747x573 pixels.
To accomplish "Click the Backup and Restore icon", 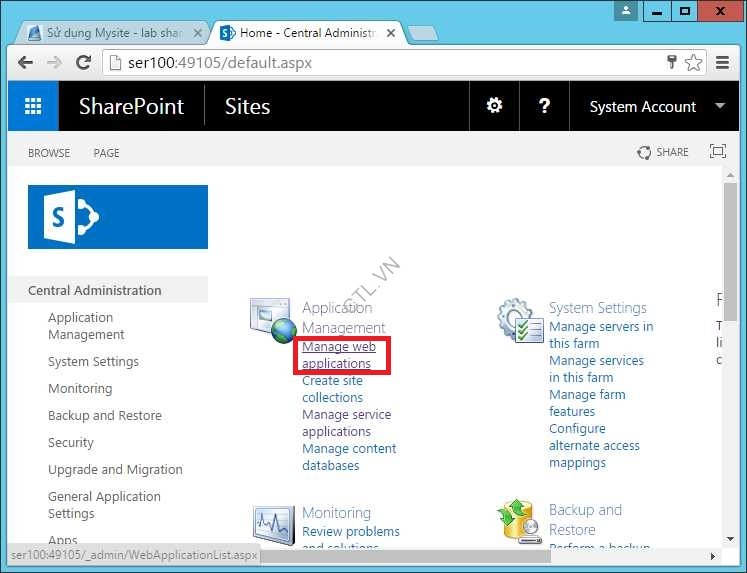I will pos(520,522).
